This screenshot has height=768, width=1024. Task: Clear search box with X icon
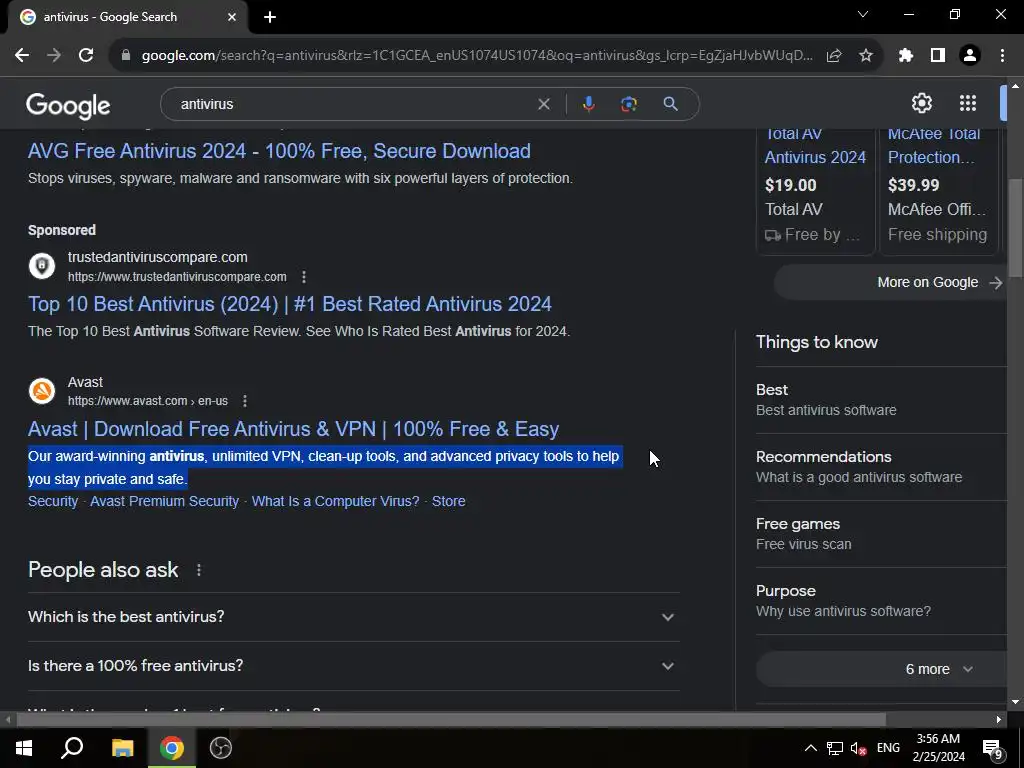click(543, 104)
